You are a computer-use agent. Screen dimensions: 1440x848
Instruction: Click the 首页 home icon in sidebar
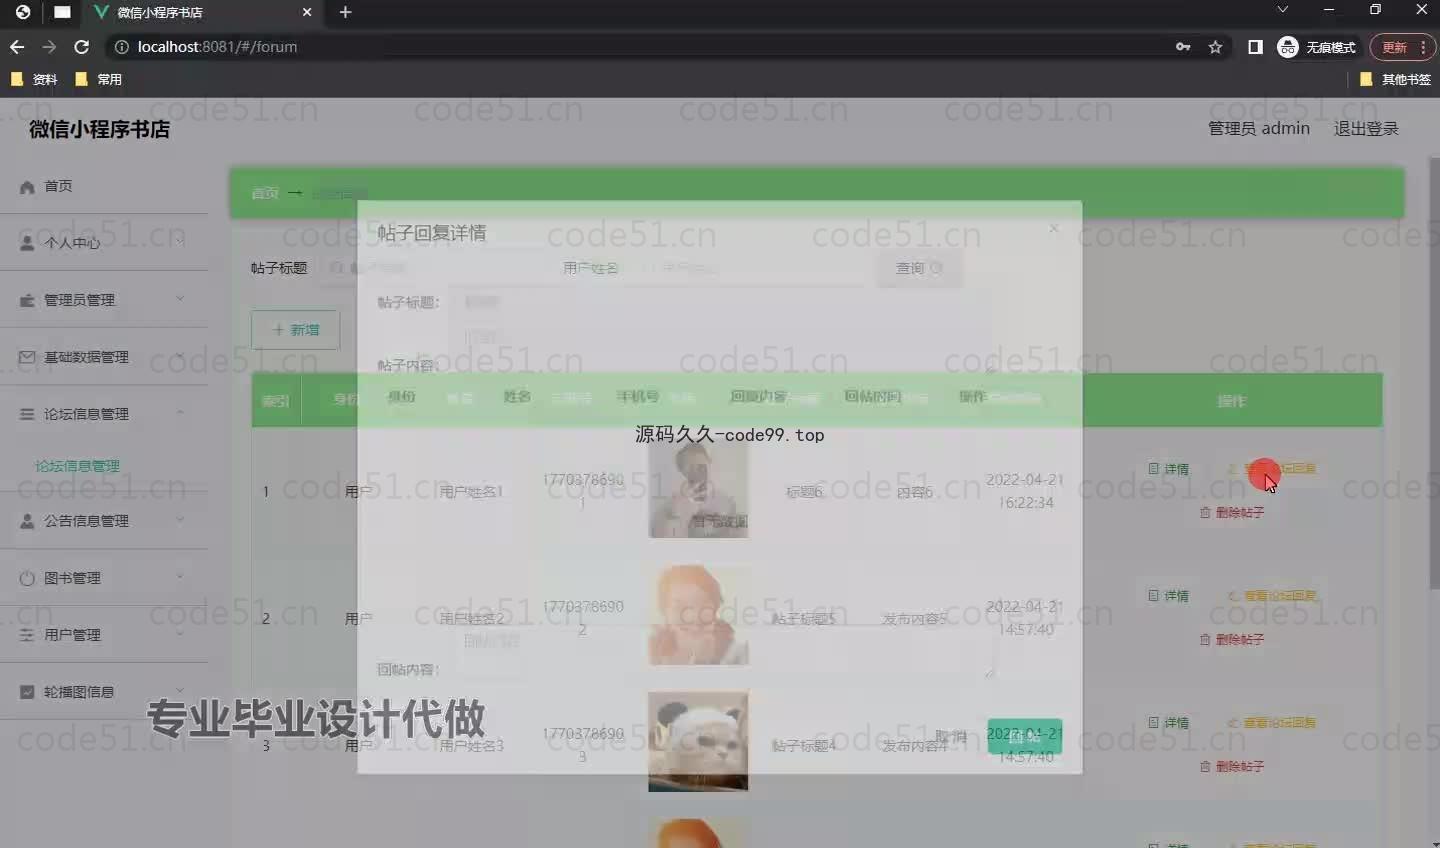pos(27,186)
